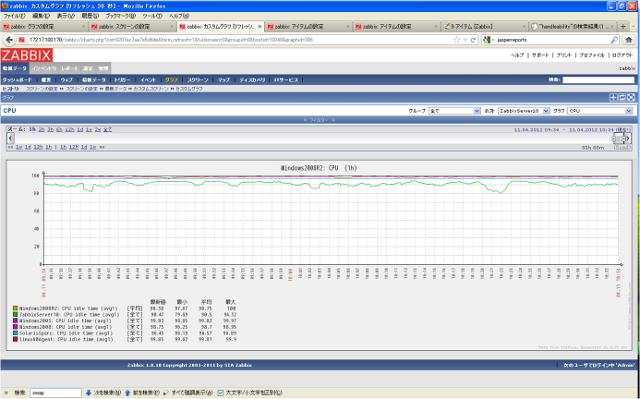Image resolution: width=640 pixels, height=399 pixels.
Task: Click the ZABBIX logo
Action: (27, 55)
